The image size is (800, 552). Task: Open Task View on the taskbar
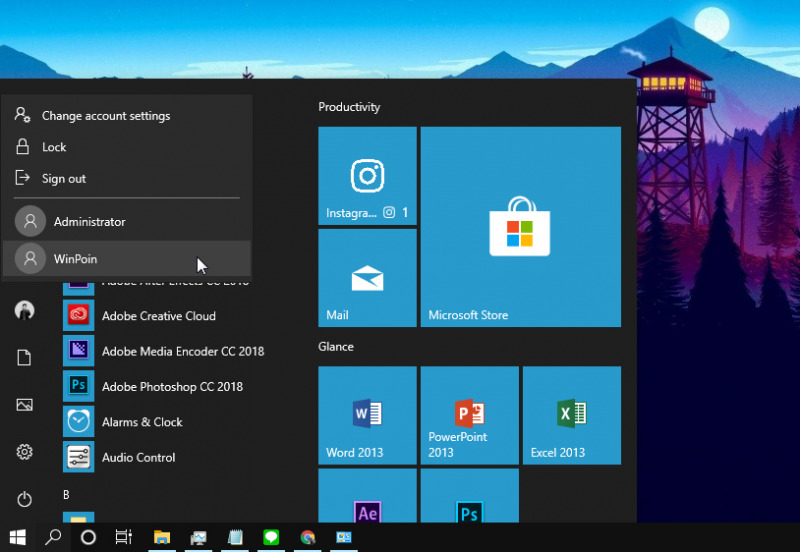coord(124,537)
